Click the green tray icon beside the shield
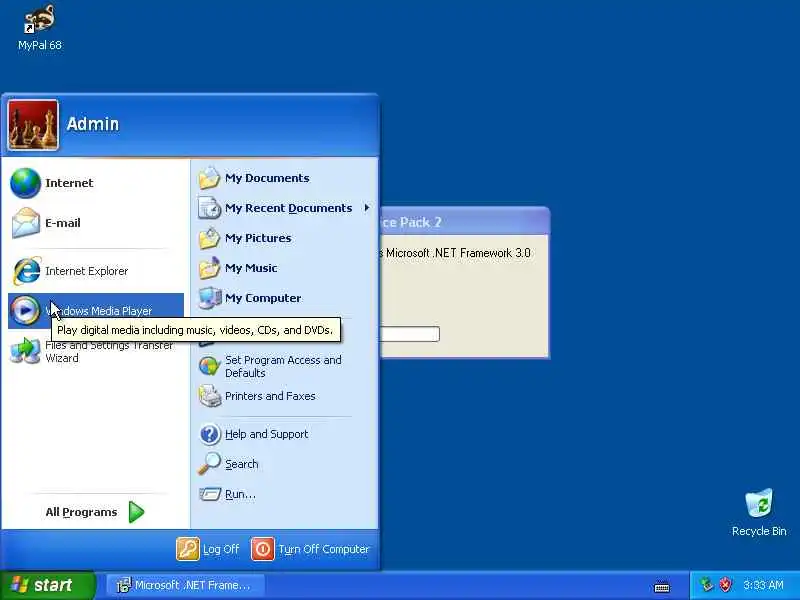This screenshot has width=800, height=600. click(707, 584)
